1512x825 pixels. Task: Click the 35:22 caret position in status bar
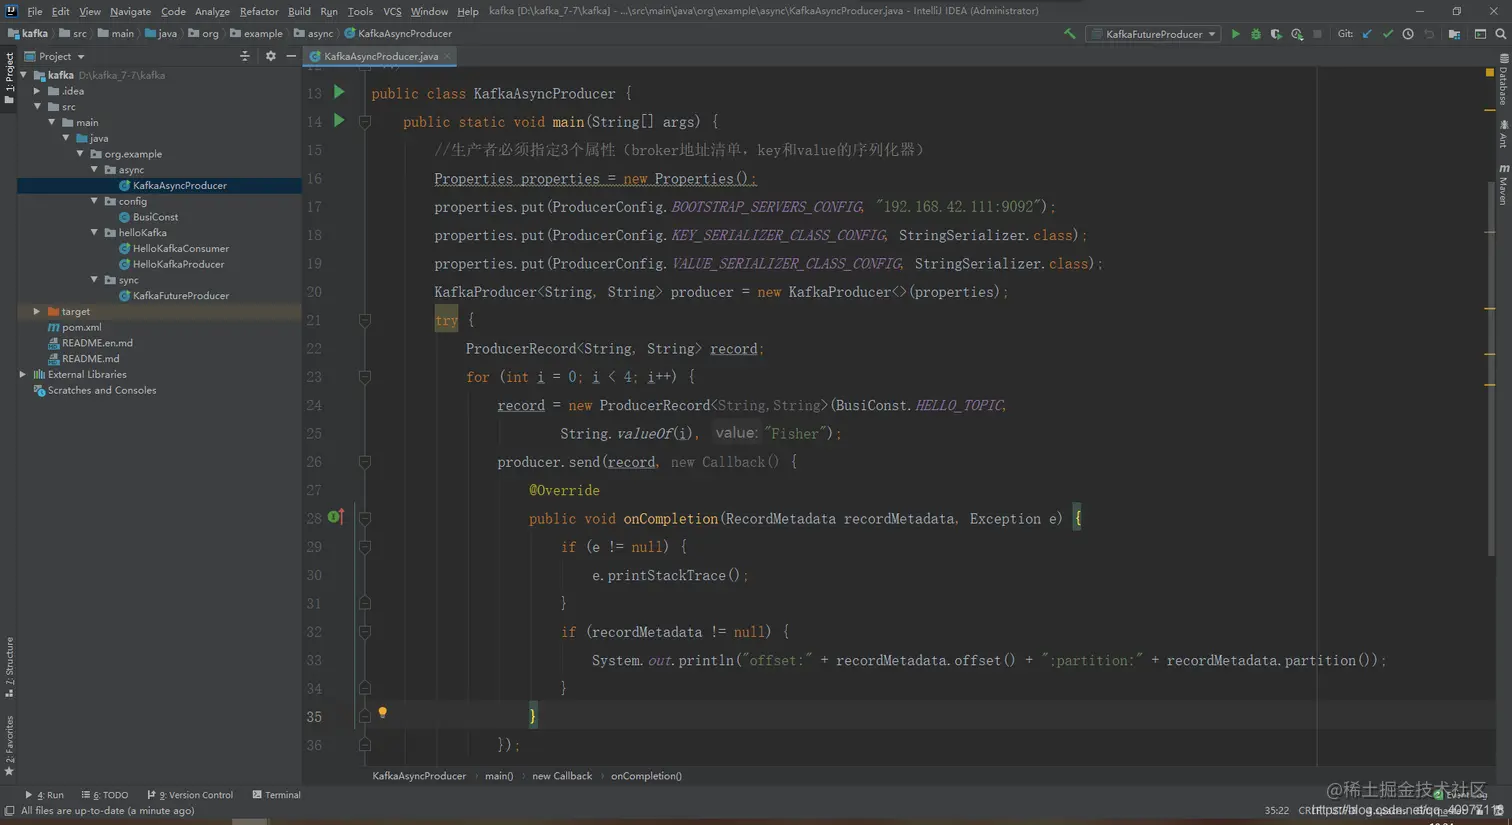[1276, 811]
